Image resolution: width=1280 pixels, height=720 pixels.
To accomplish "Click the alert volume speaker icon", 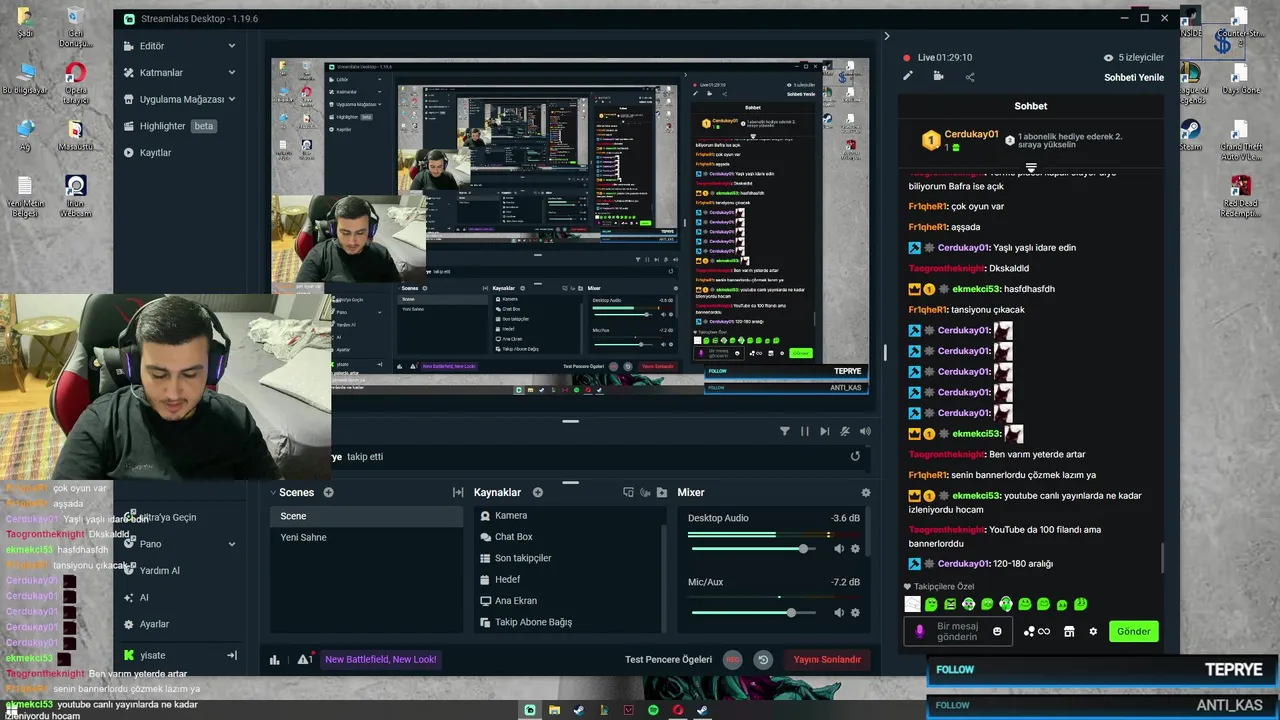I will click(865, 431).
